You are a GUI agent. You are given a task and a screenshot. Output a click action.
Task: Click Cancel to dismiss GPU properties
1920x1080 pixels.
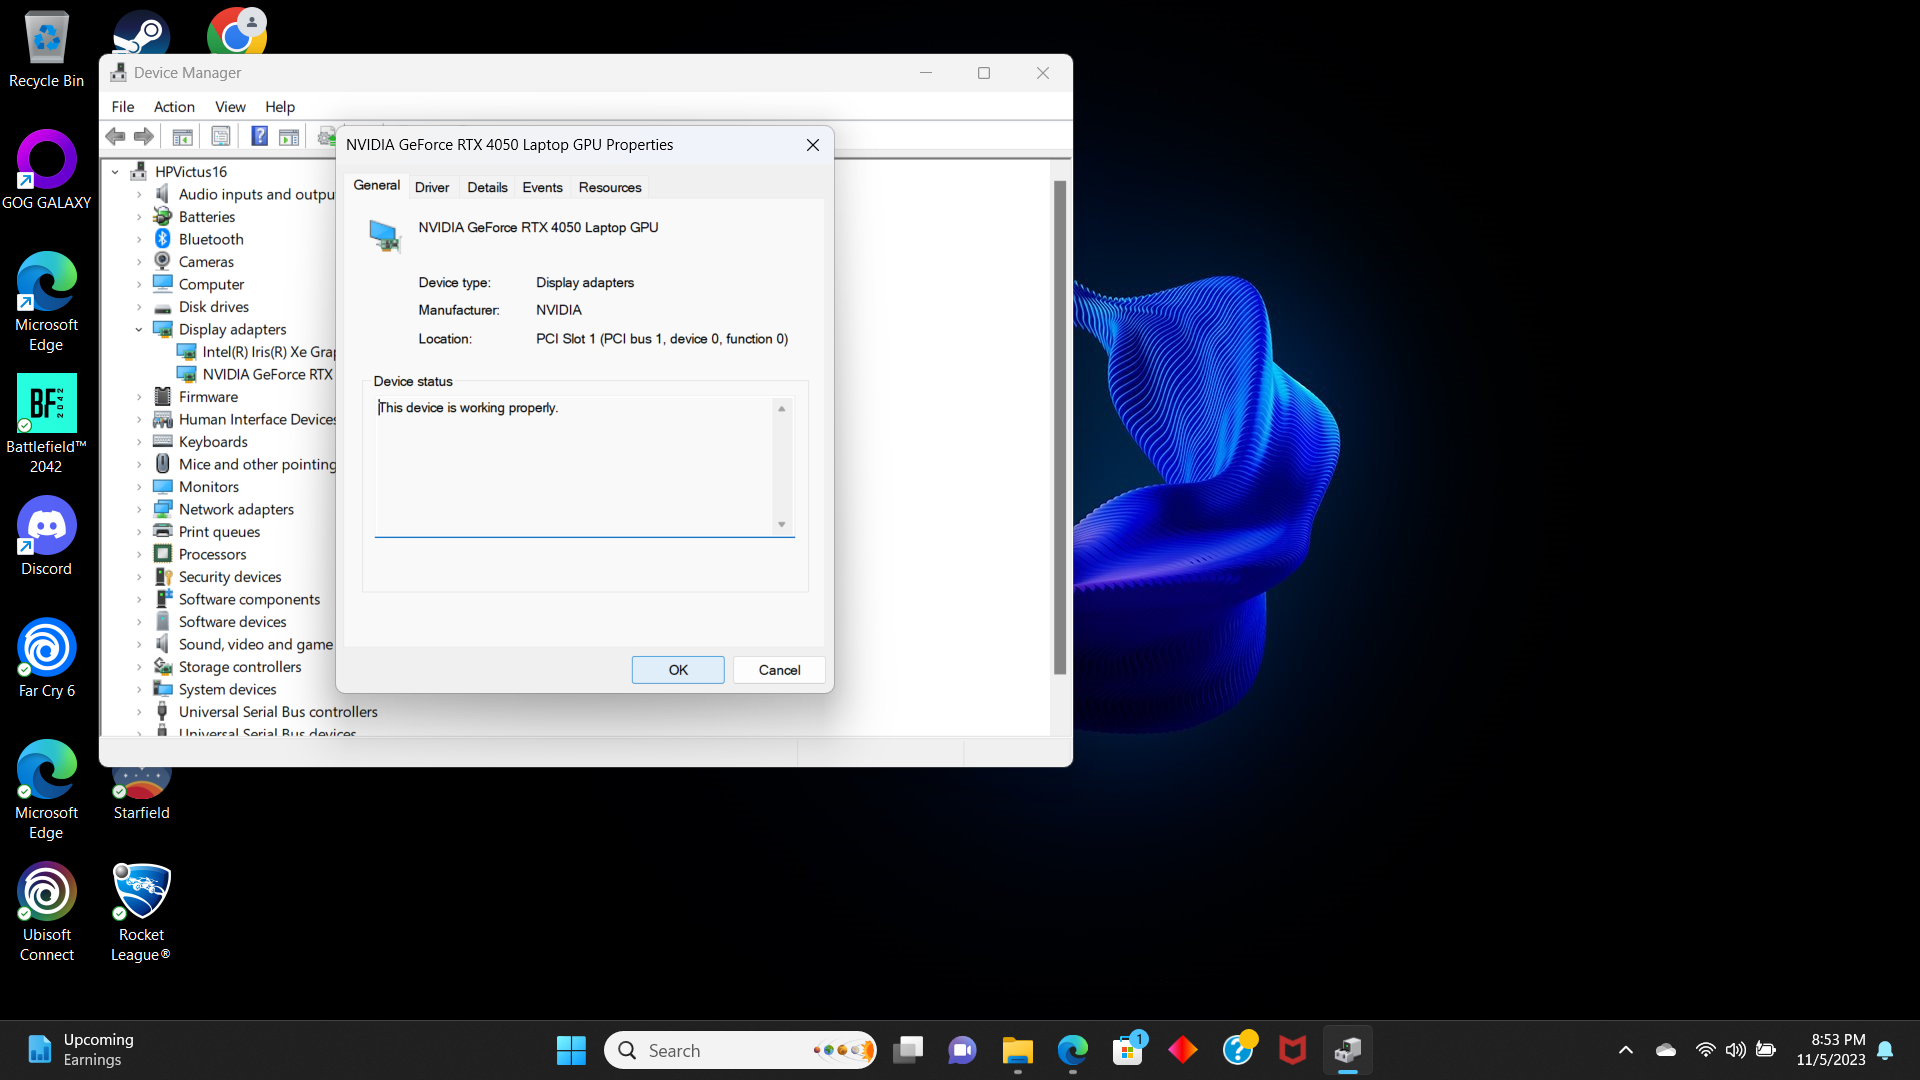pyautogui.click(x=779, y=669)
